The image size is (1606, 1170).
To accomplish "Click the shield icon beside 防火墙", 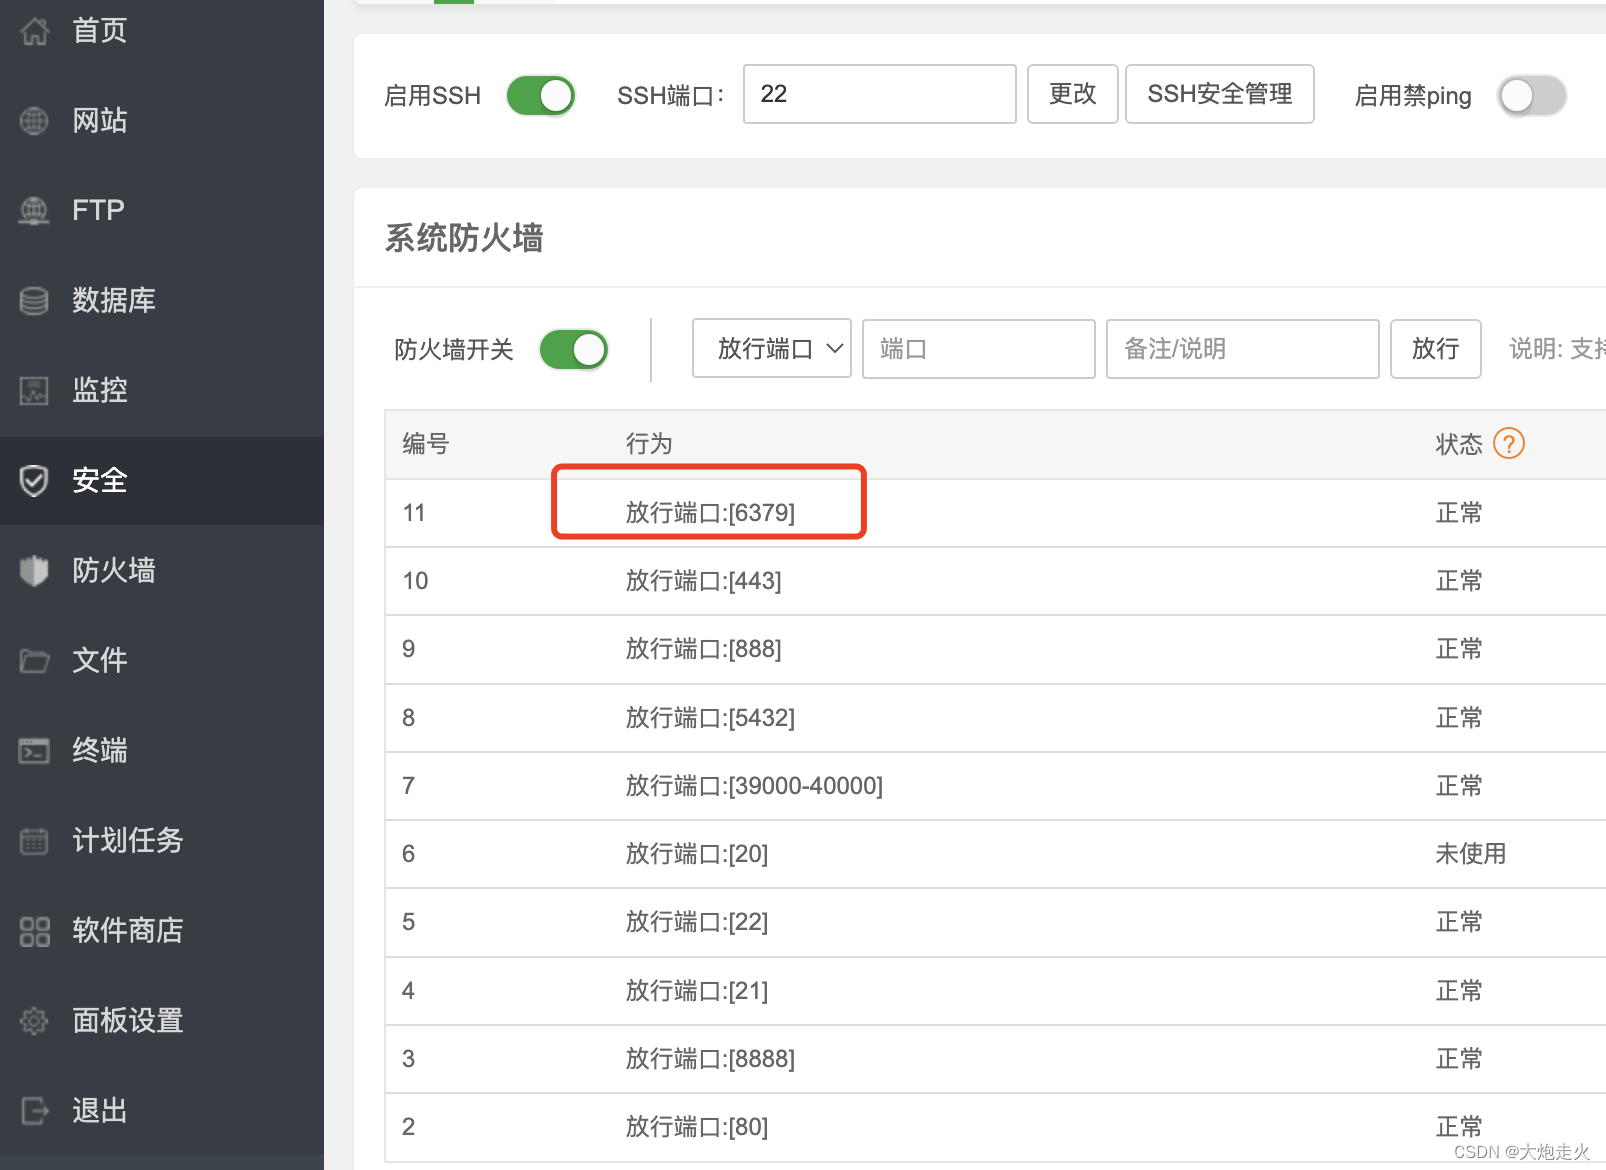I will coord(34,571).
